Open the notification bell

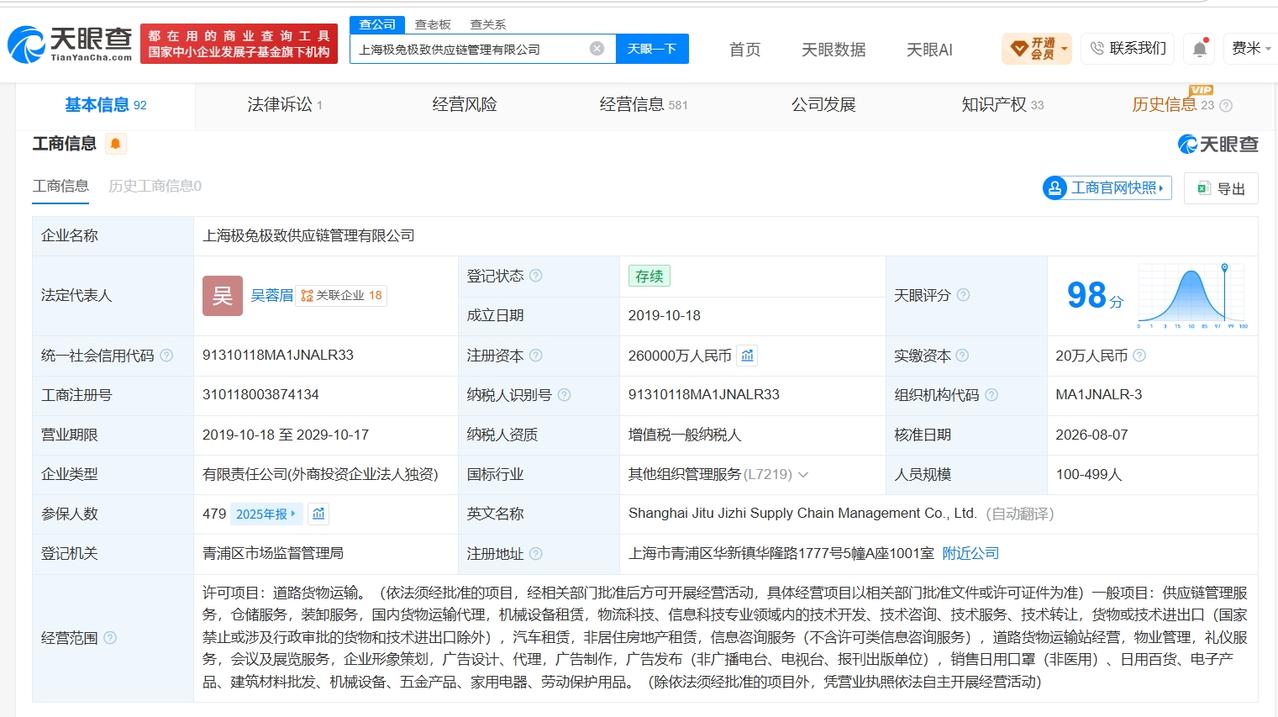point(1199,48)
